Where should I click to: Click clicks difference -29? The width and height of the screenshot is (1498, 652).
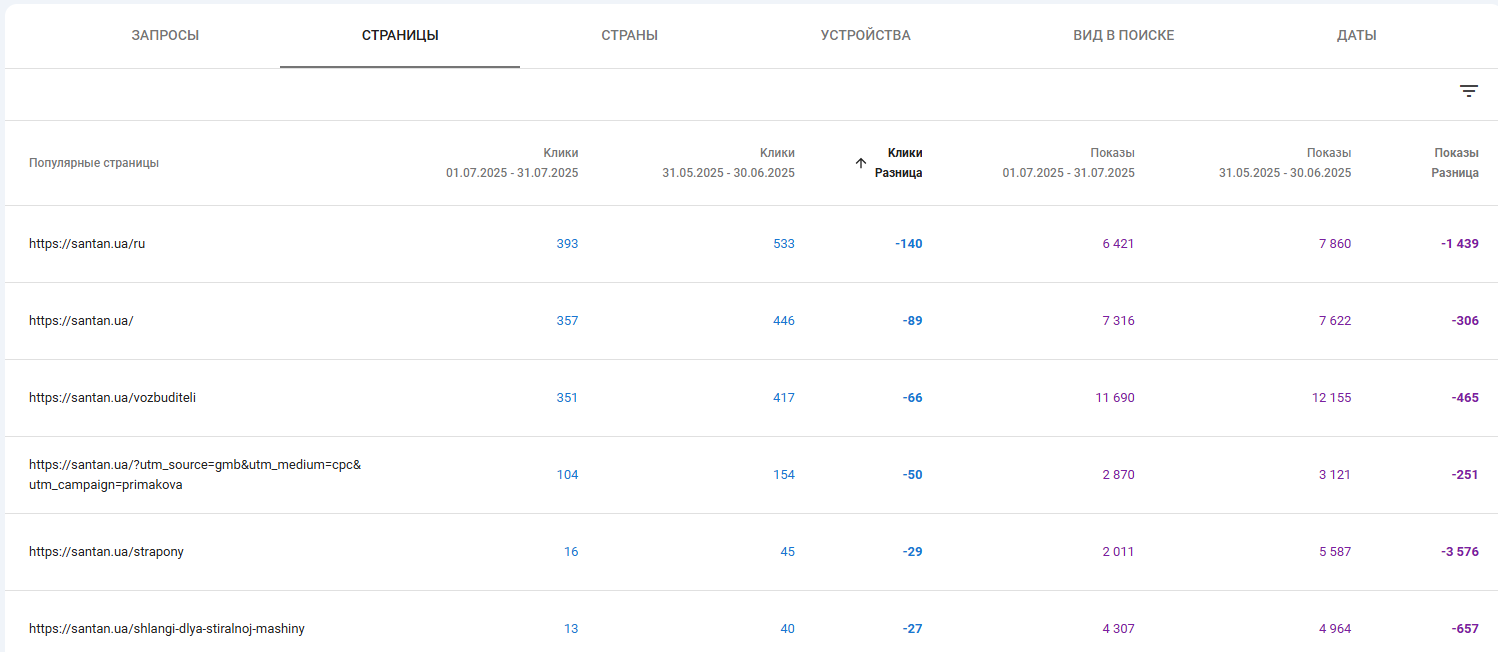(x=912, y=552)
